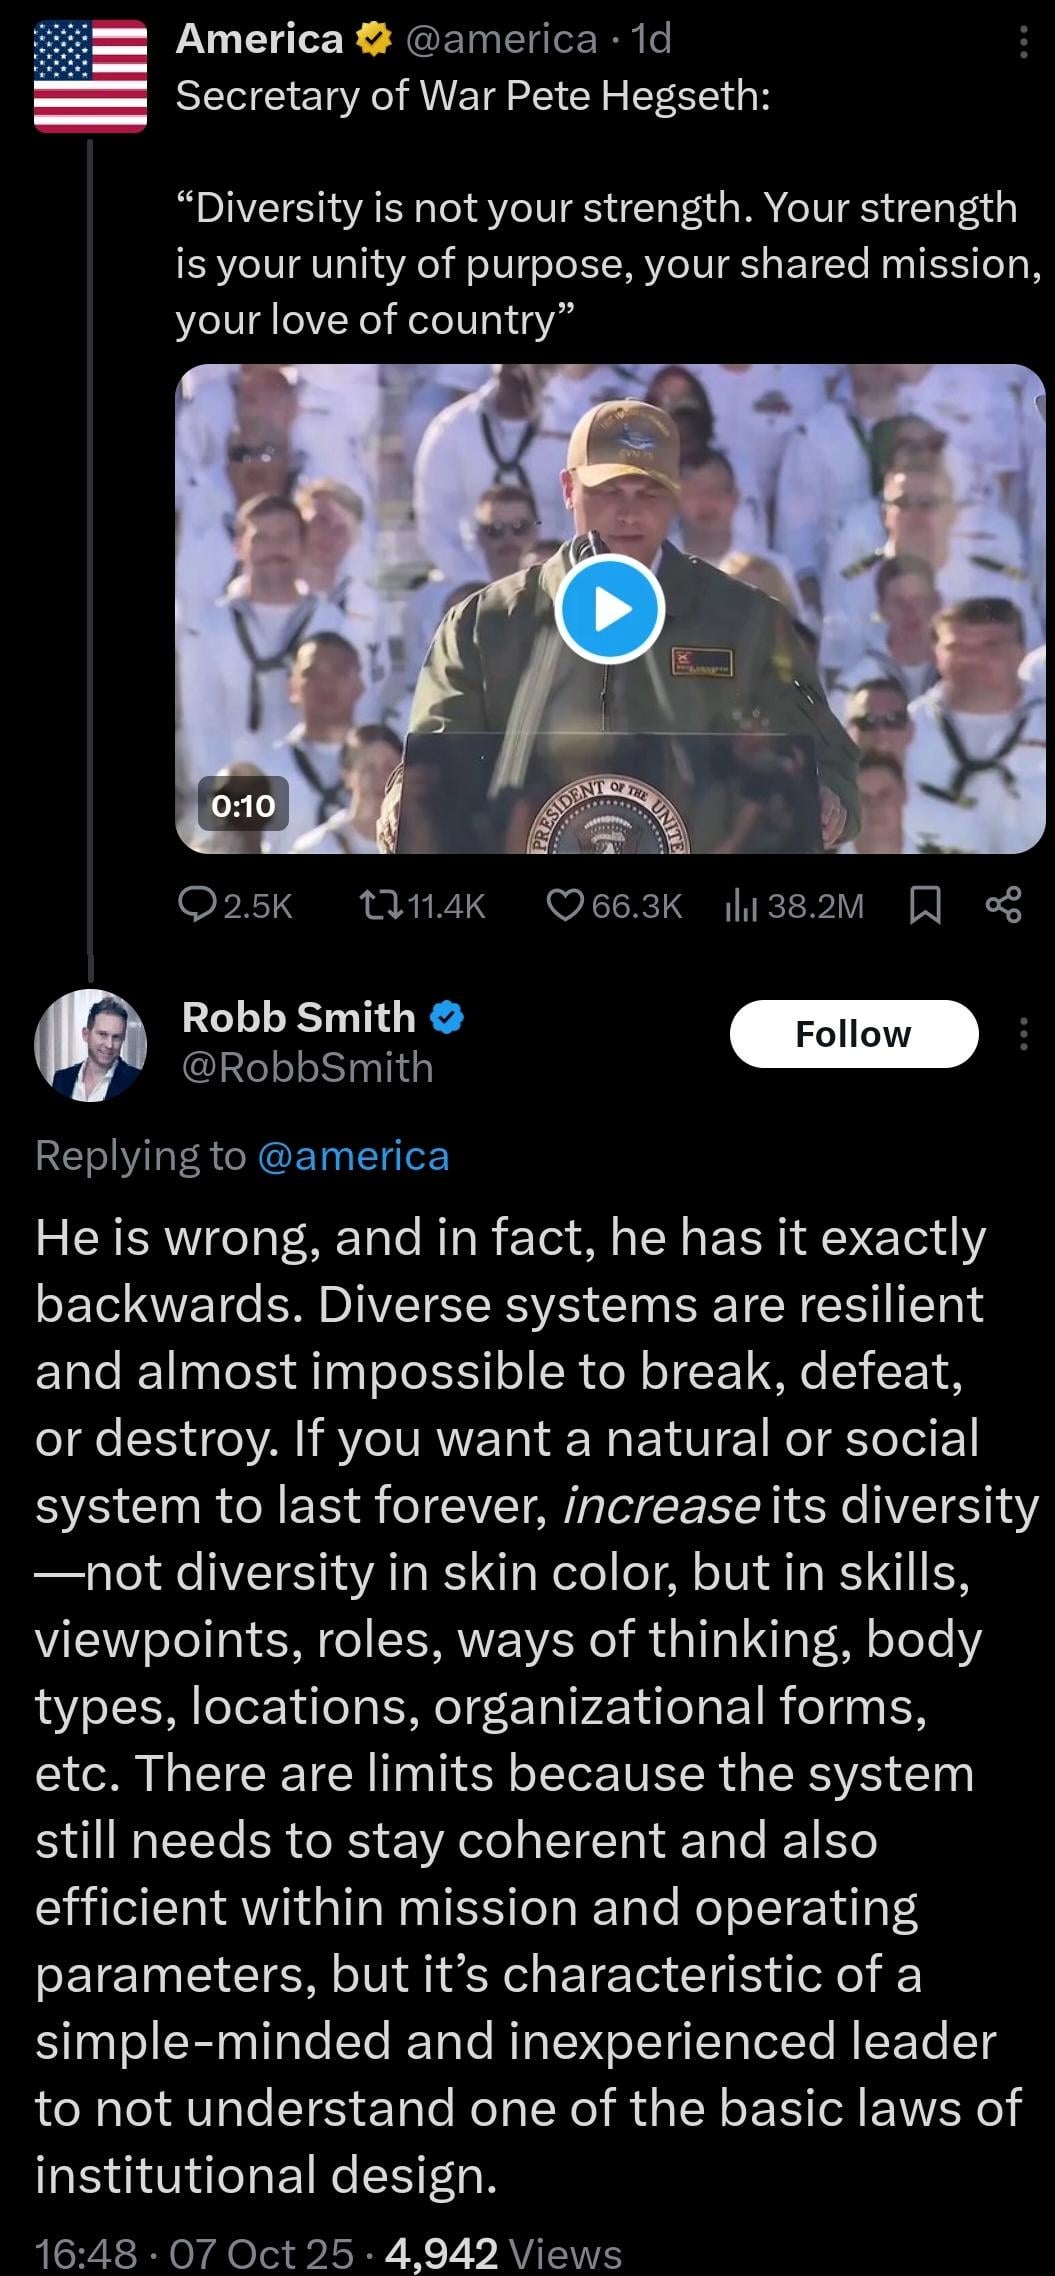
Task: Follow Robb Smith
Action: point(853,1034)
